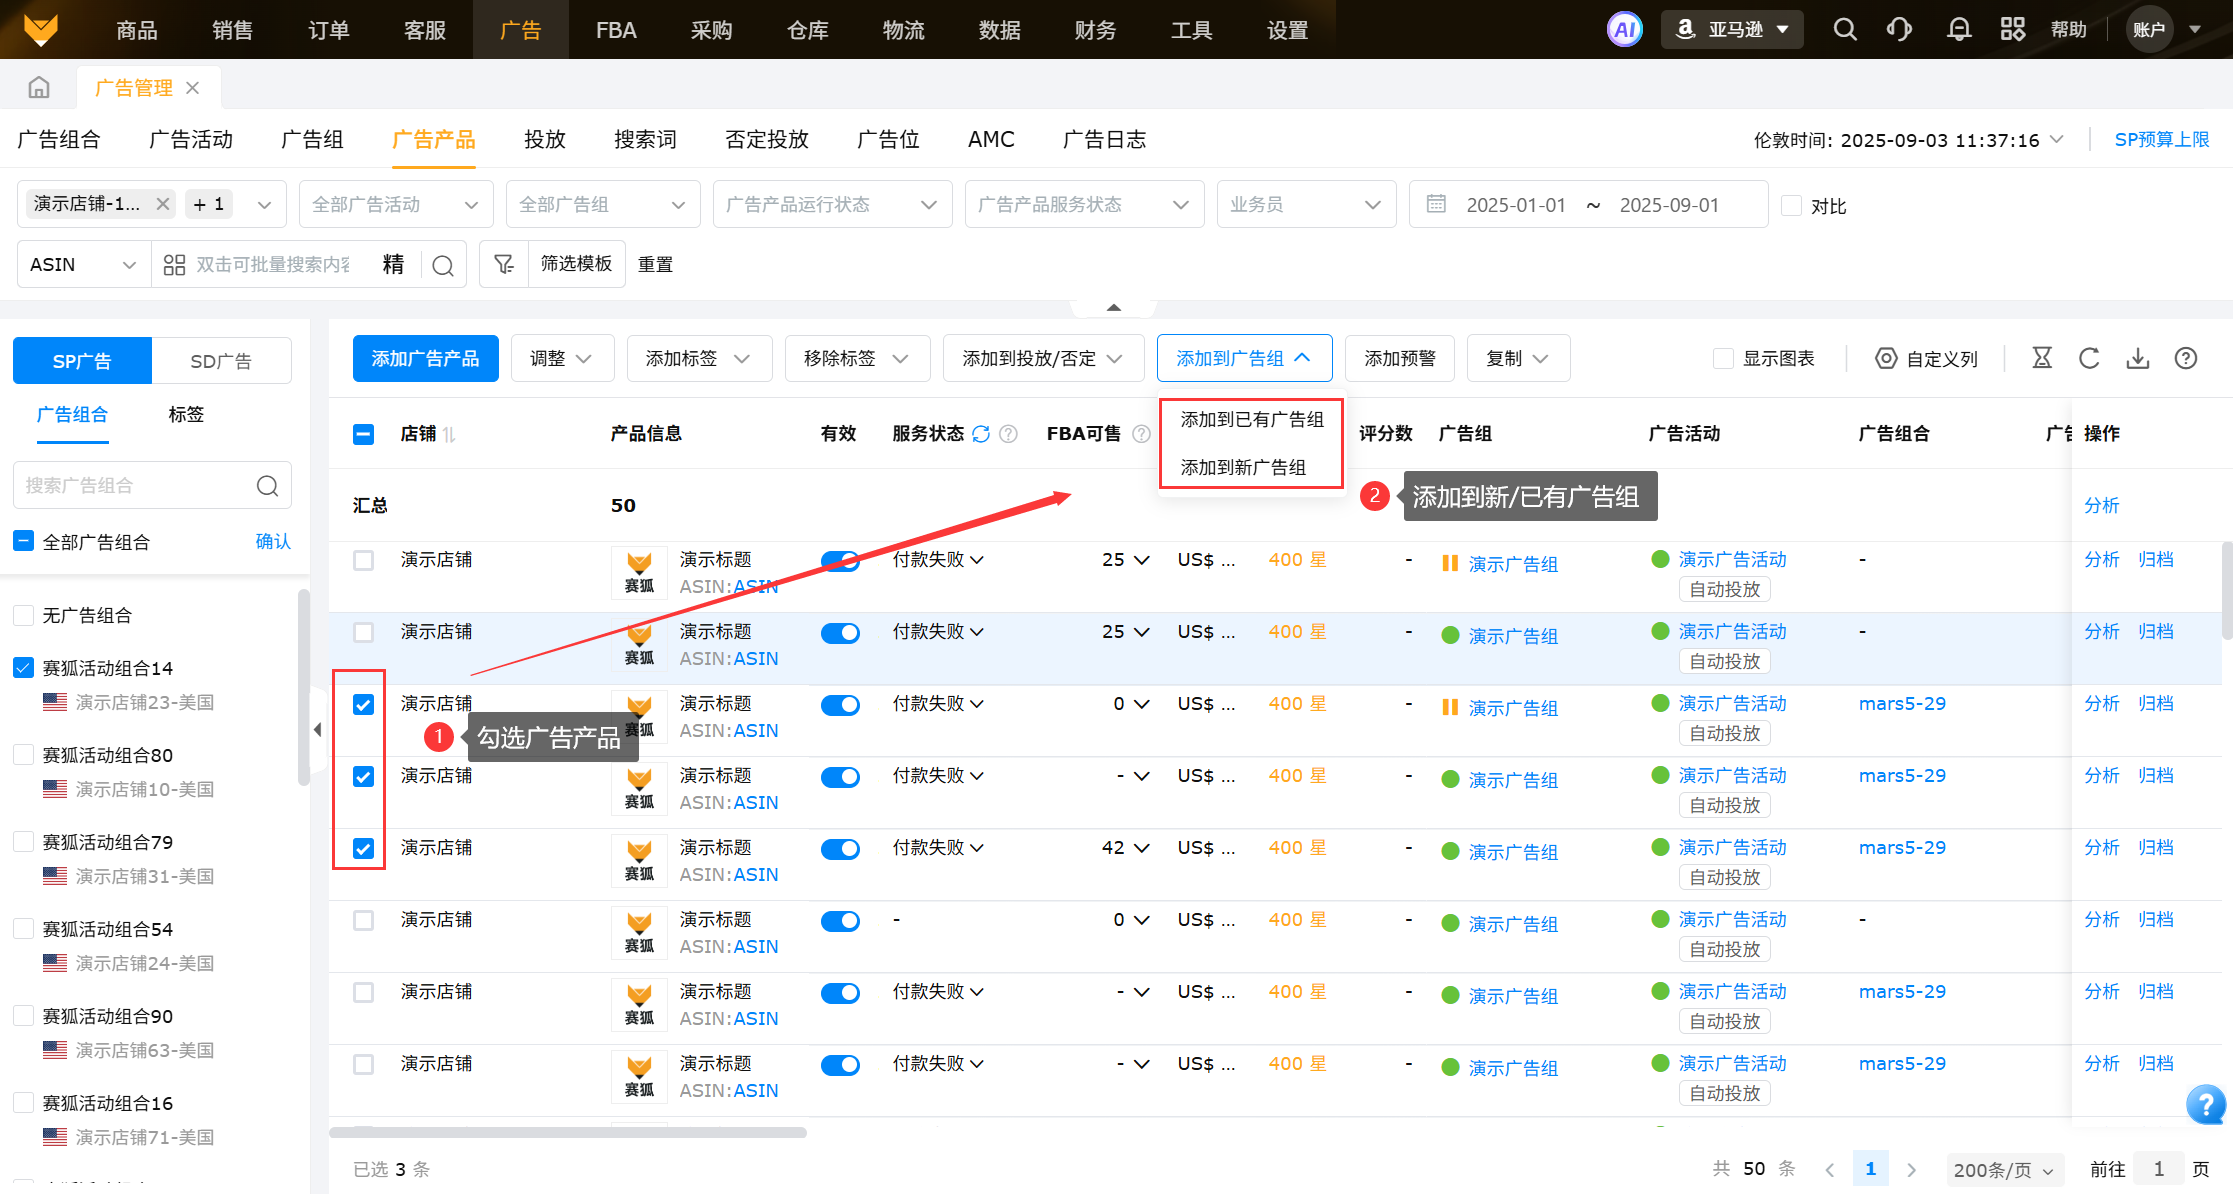Click the AI assistant icon
Viewport: 2233px width, 1194px height.
click(x=1624, y=29)
